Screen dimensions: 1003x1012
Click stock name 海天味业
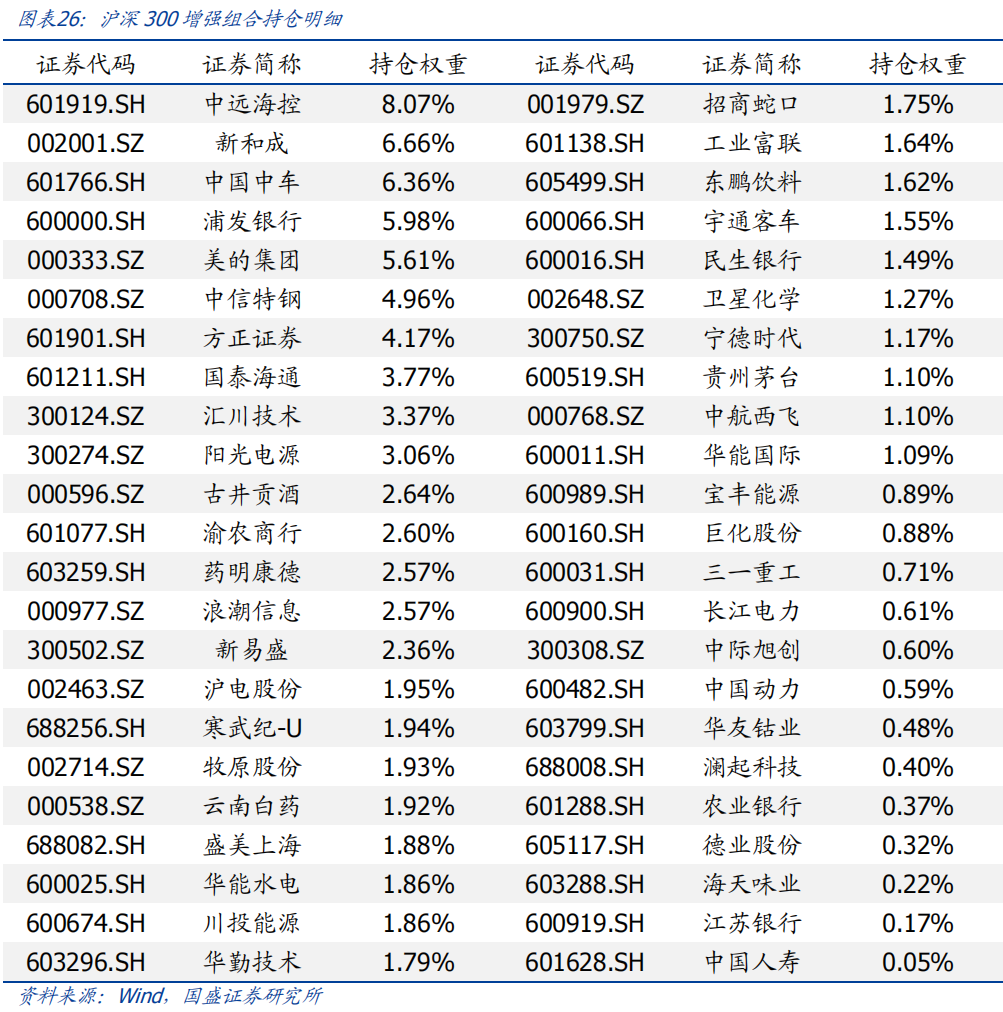[x=752, y=884]
